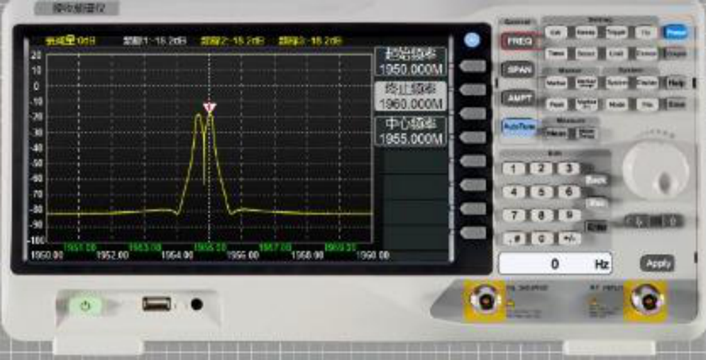Select the 起始频率 1950.000M softkey
Screen dimensions: 706x360
tap(411, 62)
